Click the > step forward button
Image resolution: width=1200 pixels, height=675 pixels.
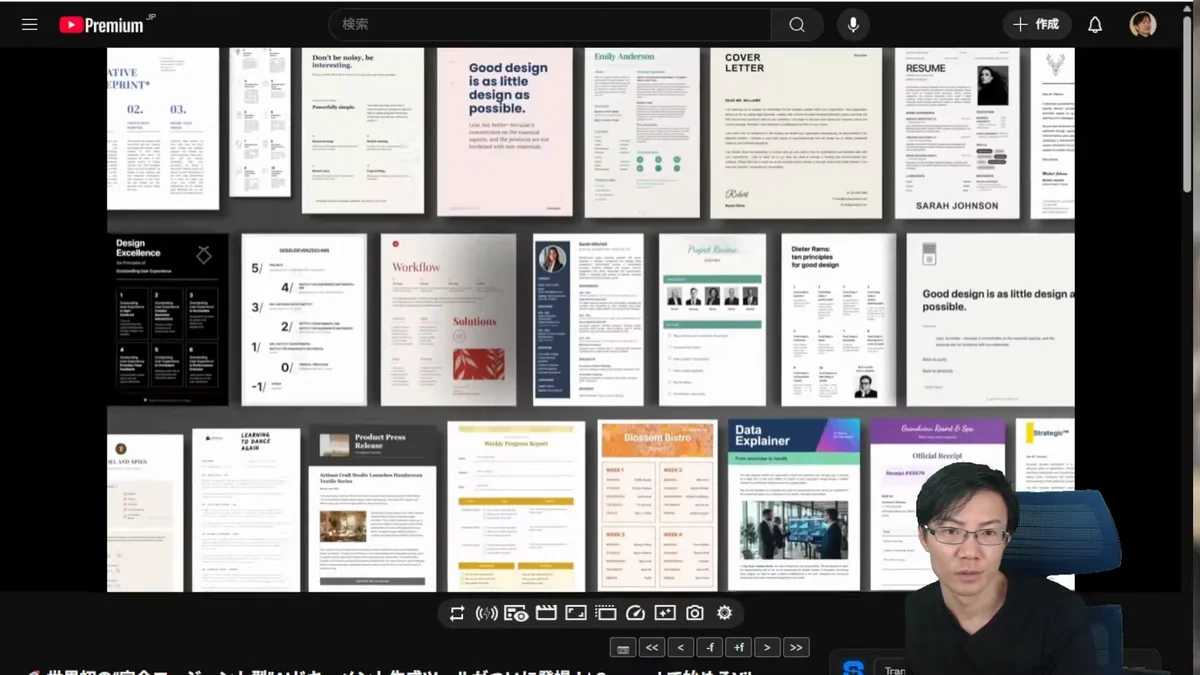pos(767,648)
